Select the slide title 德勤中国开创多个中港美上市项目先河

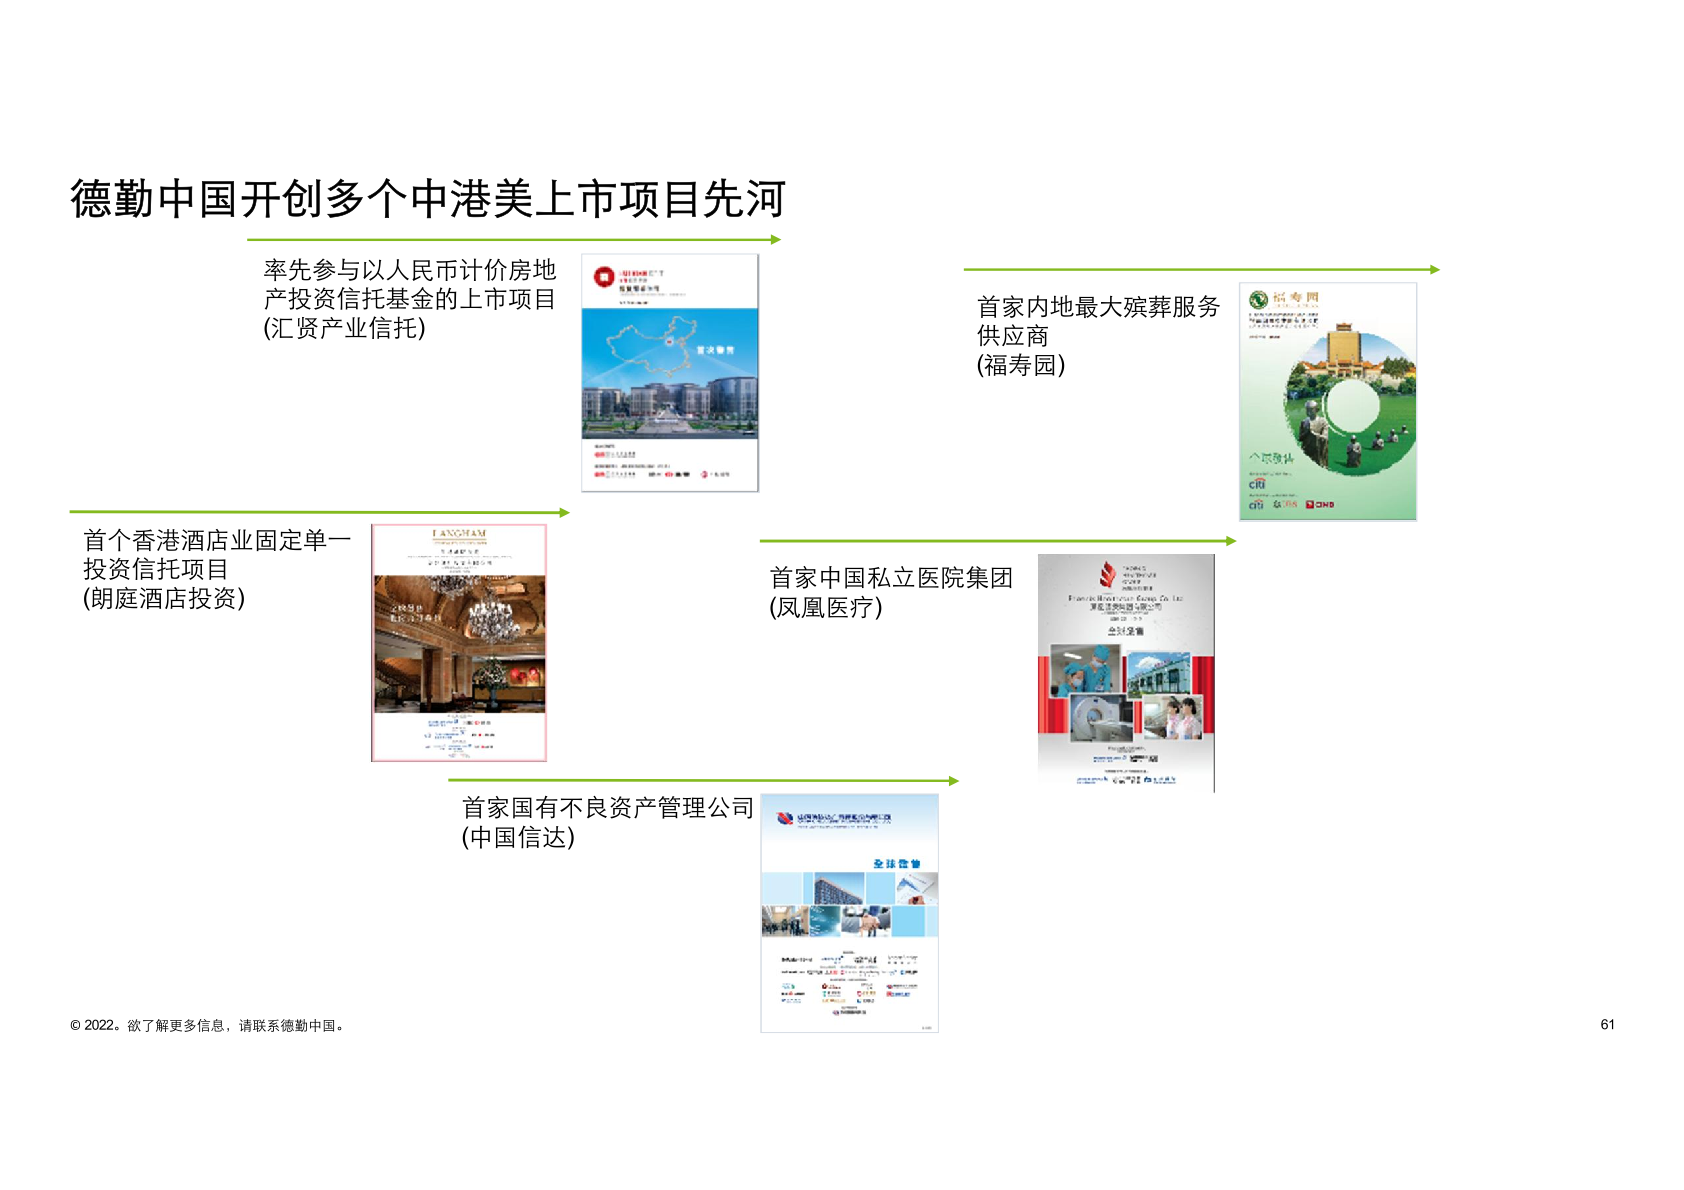pyautogui.click(x=427, y=198)
